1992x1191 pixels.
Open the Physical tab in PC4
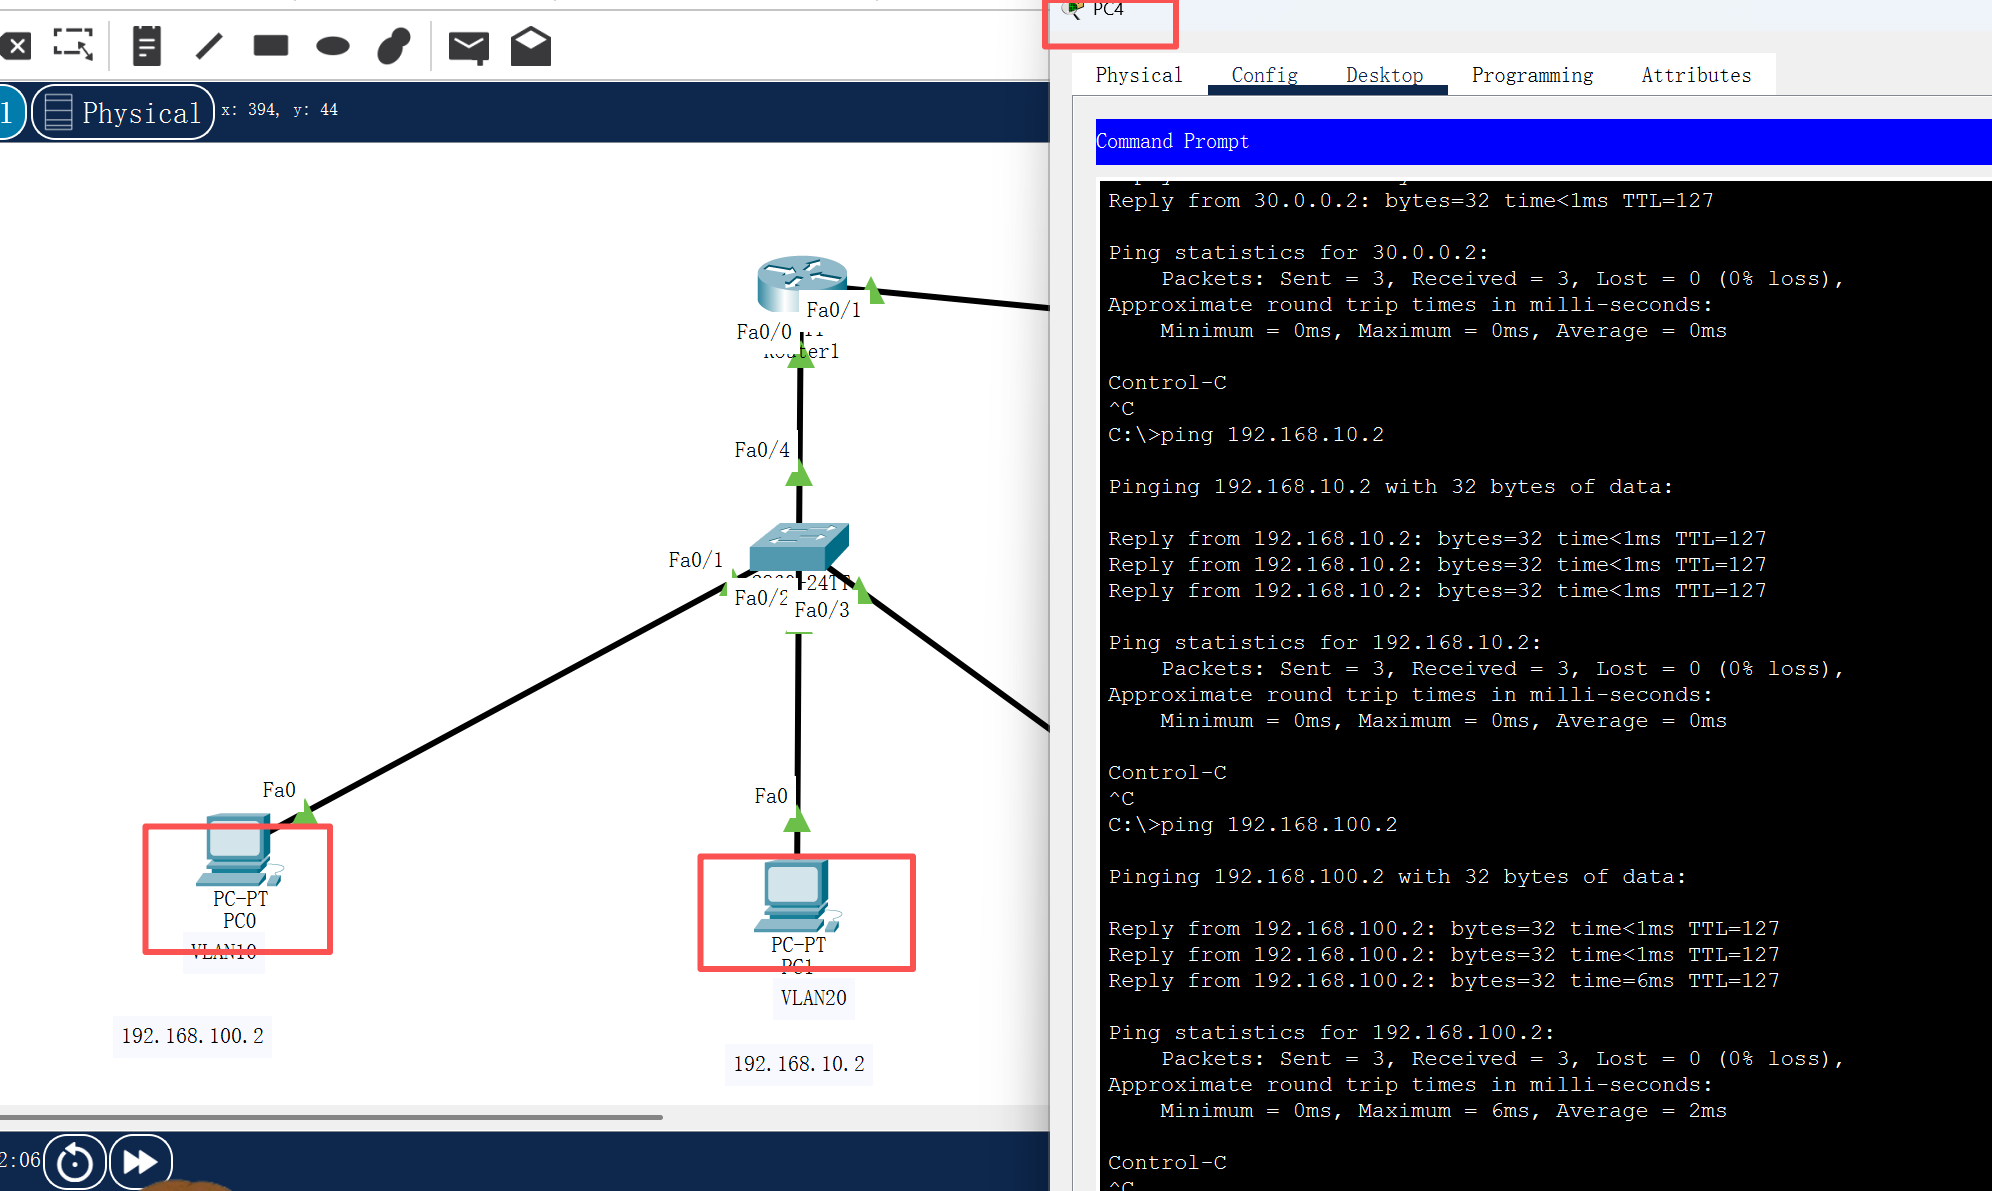coord(1138,75)
